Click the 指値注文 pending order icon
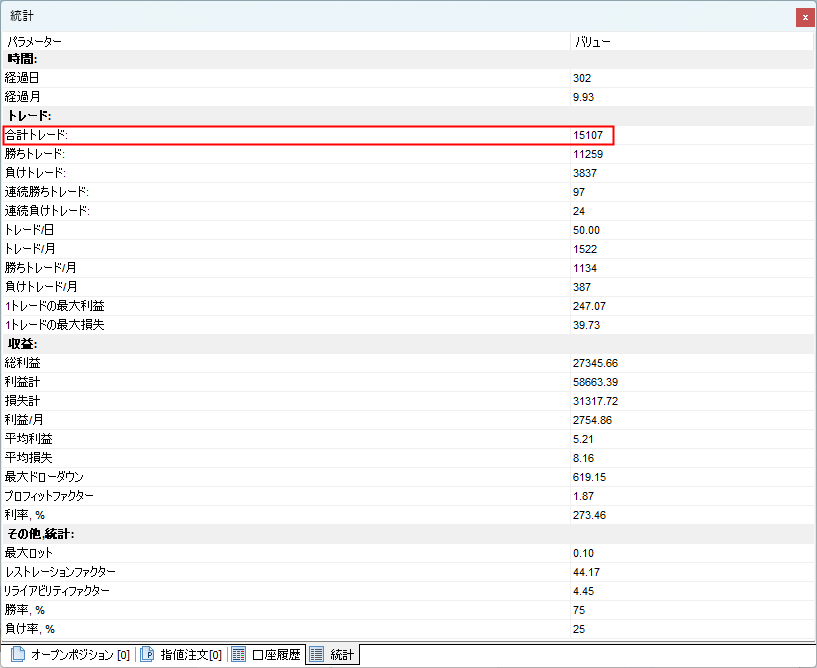817x668 pixels. click(x=147, y=654)
